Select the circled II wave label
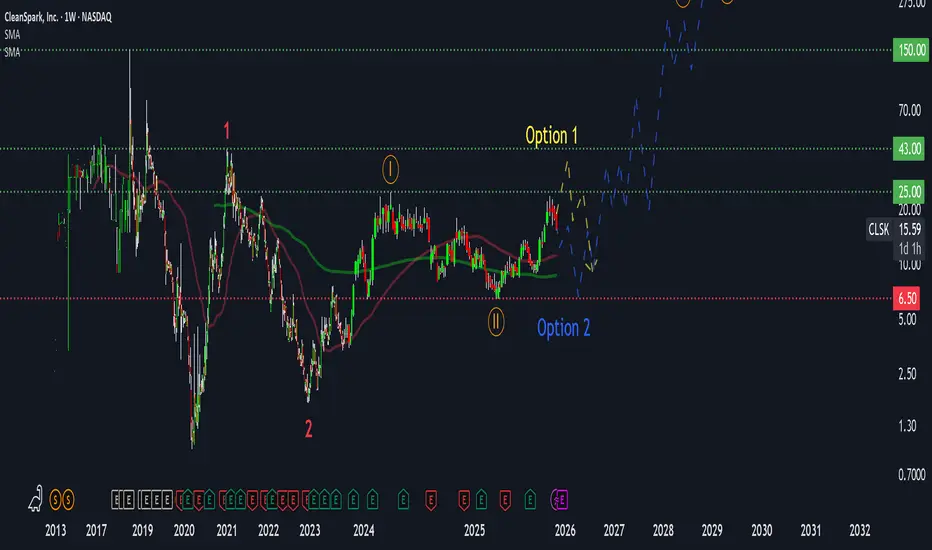 point(496,322)
